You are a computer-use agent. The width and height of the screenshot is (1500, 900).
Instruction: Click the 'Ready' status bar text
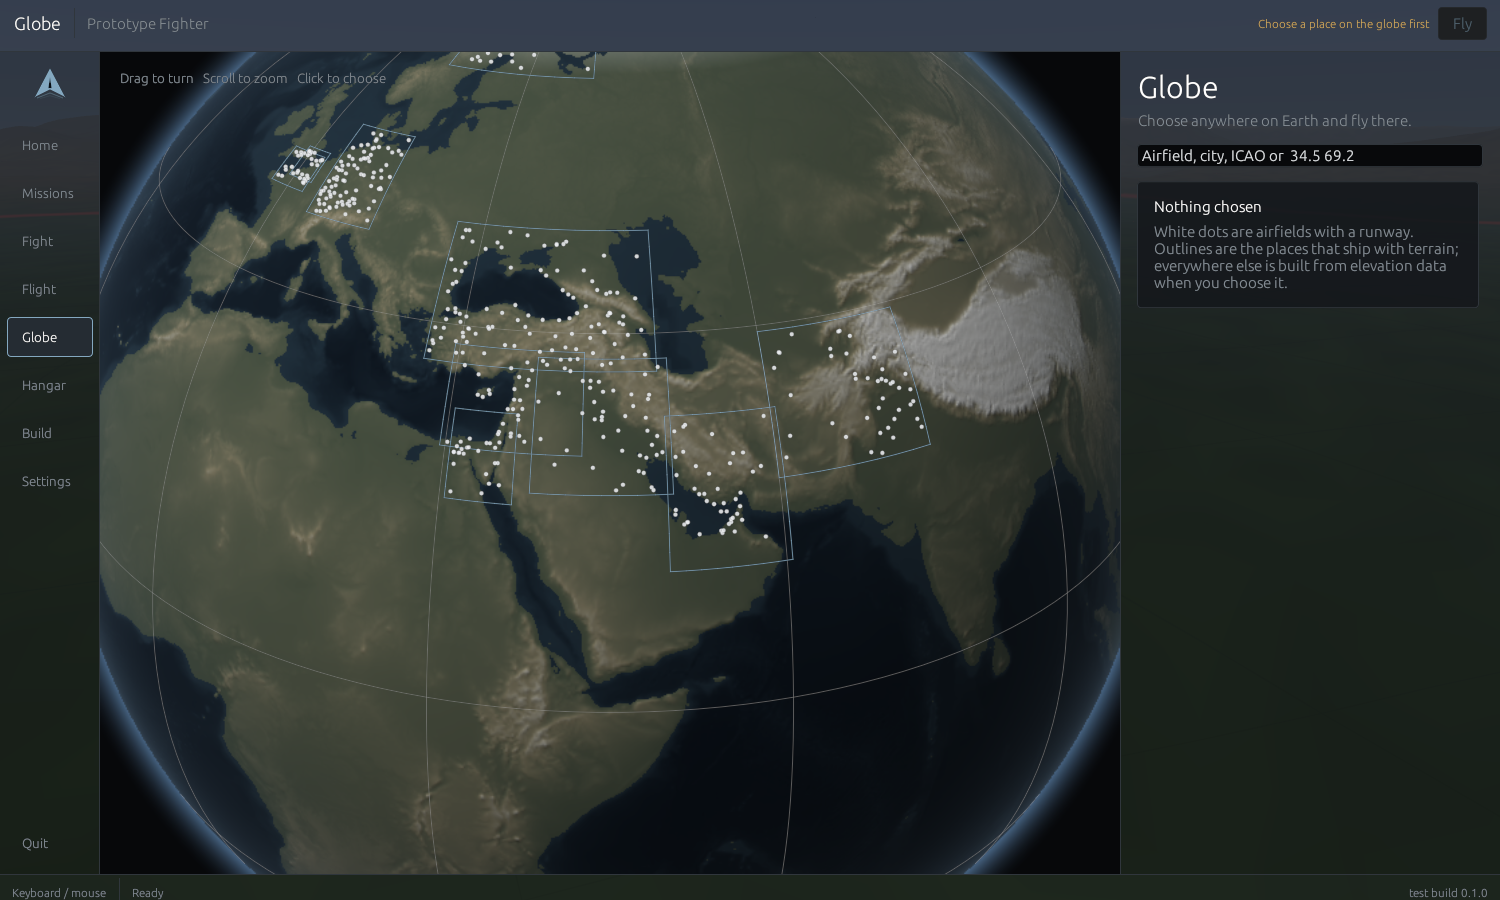coord(148,893)
